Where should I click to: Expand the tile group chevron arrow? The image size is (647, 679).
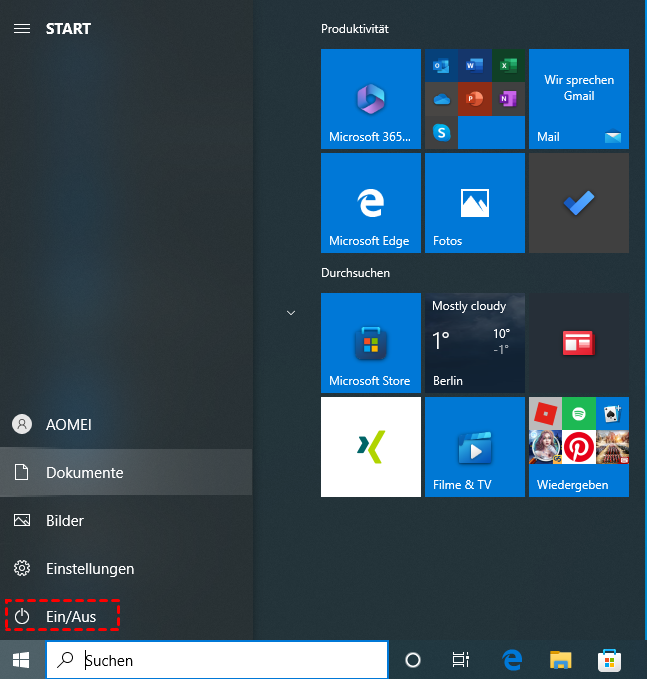(x=291, y=313)
